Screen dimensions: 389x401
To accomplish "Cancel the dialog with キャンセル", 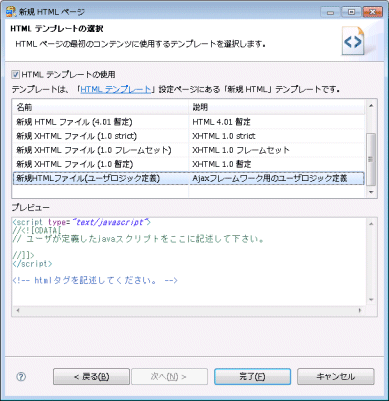I will click(336, 377).
